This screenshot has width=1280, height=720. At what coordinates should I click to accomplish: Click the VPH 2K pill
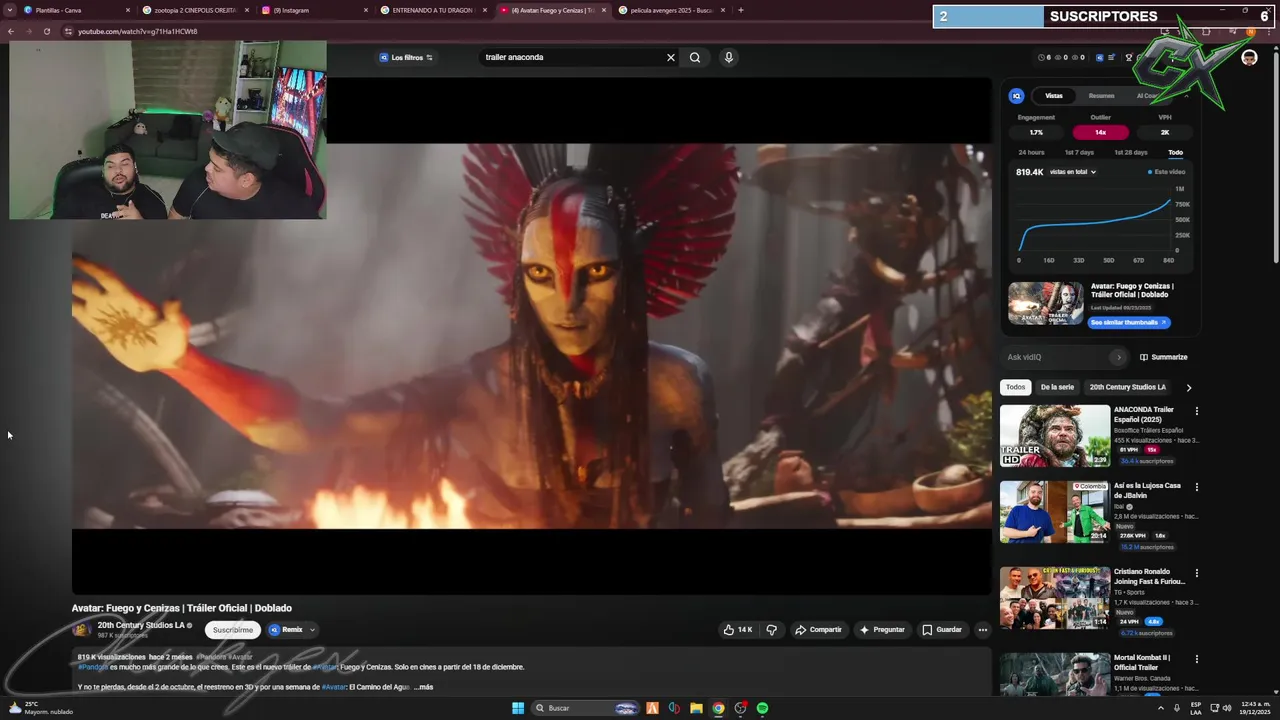coord(1165,132)
